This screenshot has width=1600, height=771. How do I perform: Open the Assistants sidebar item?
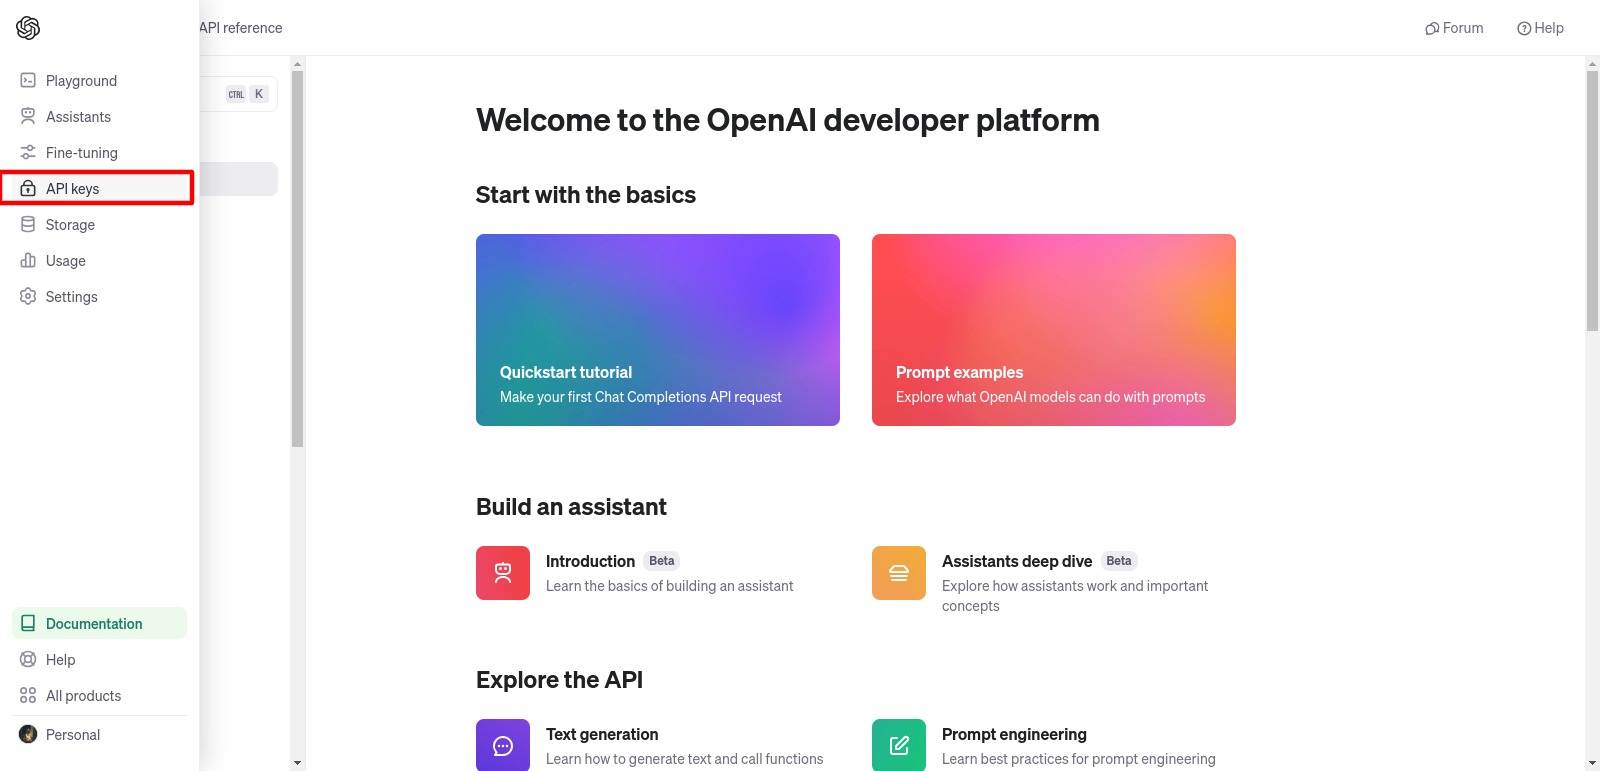point(78,117)
